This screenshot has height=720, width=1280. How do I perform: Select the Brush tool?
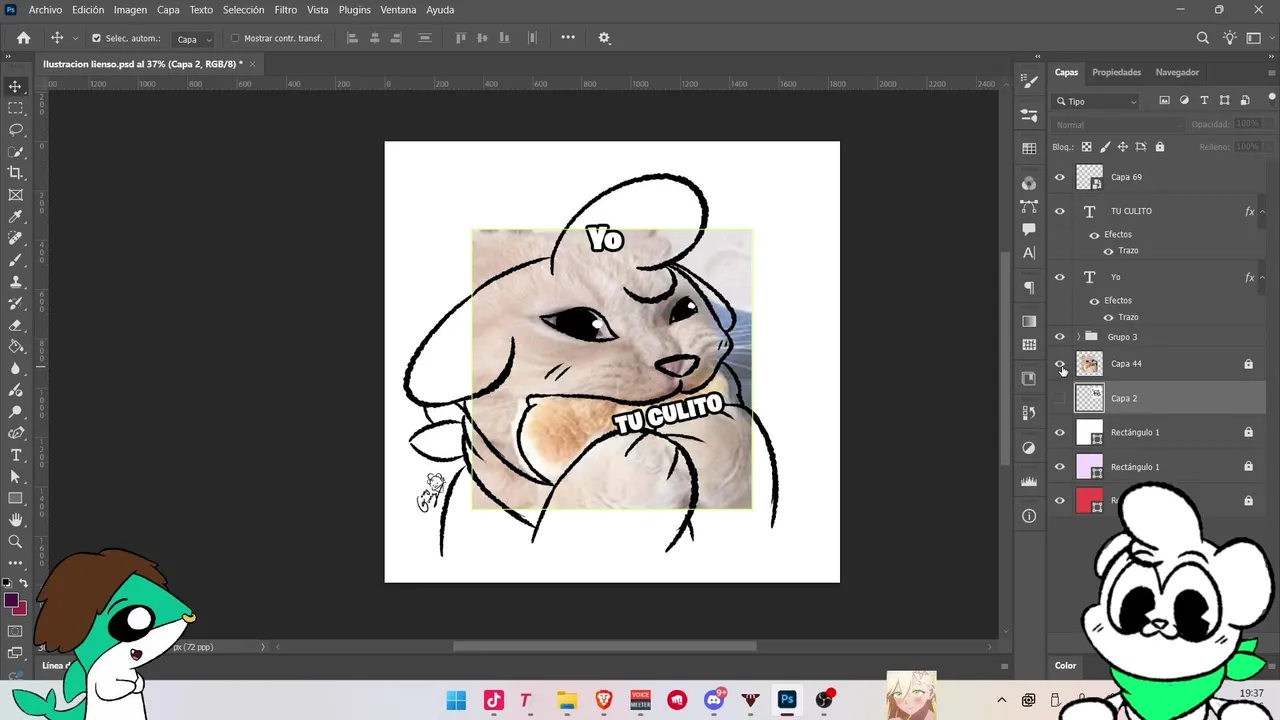tap(15, 260)
